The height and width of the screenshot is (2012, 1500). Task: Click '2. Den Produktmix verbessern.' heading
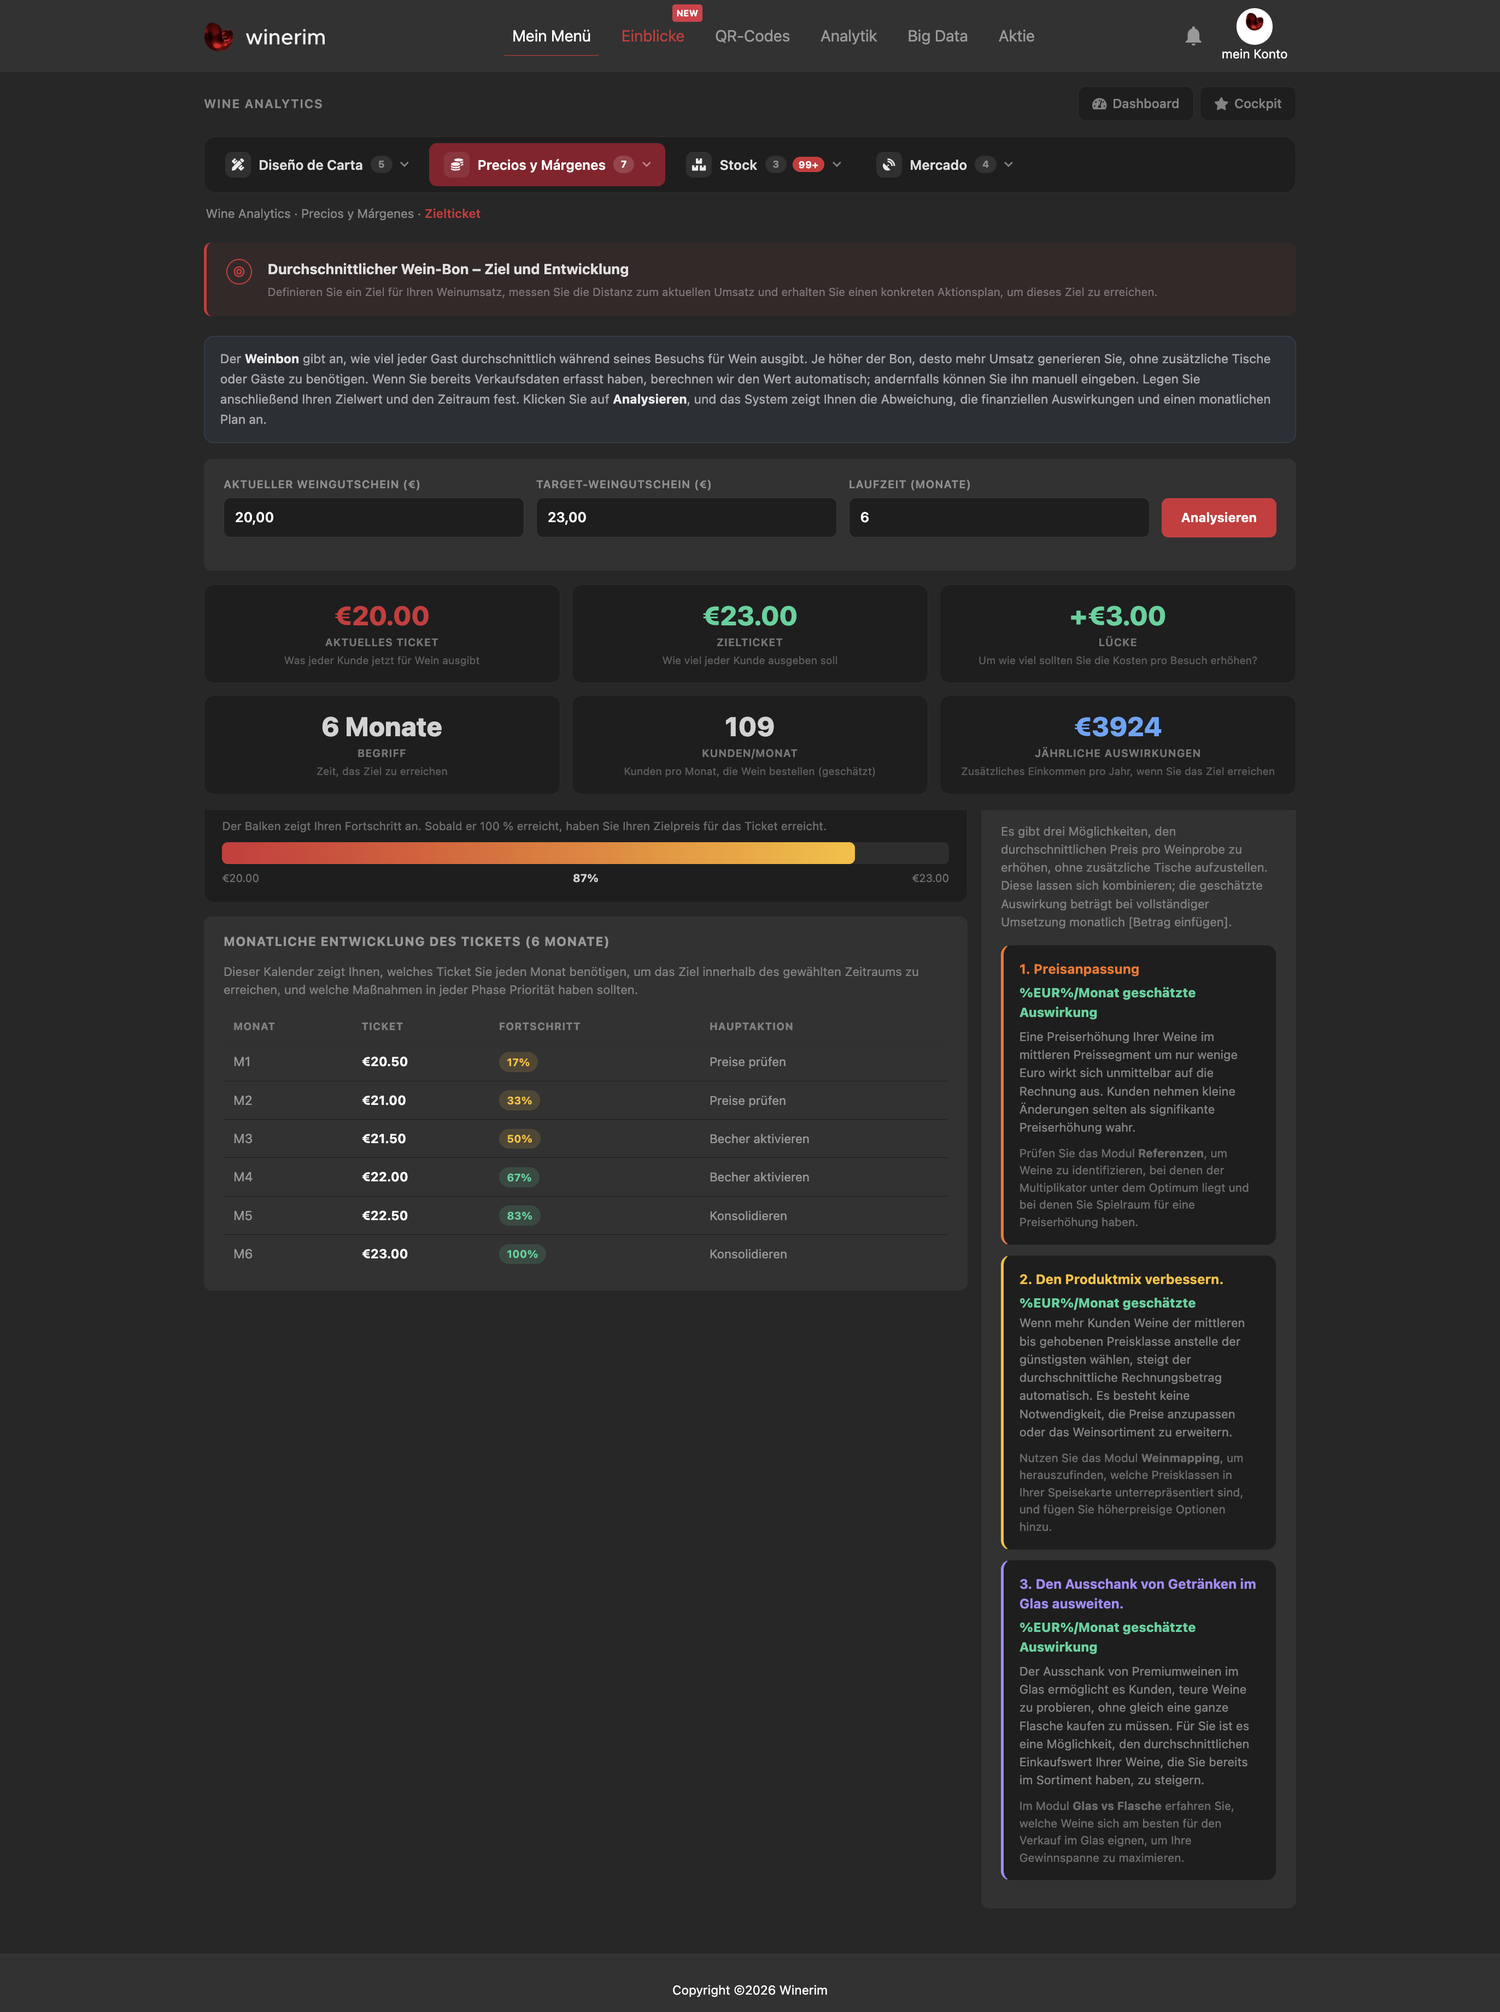(x=1121, y=1279)
